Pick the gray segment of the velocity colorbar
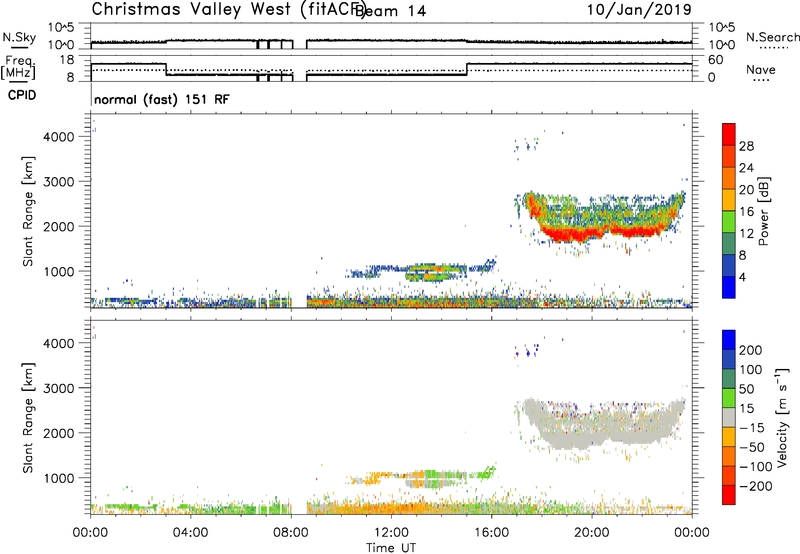 pyautogui.click(x=729, y=417)
